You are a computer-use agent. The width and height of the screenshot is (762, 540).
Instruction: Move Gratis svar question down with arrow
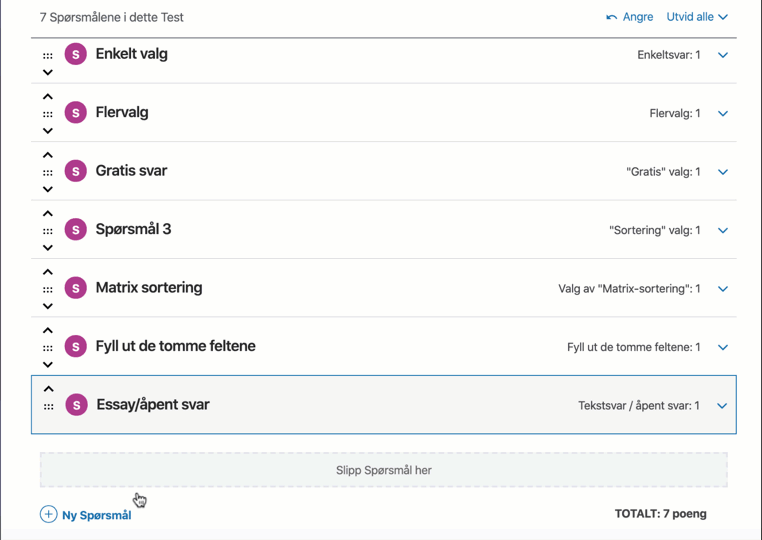tap(47, 189)
